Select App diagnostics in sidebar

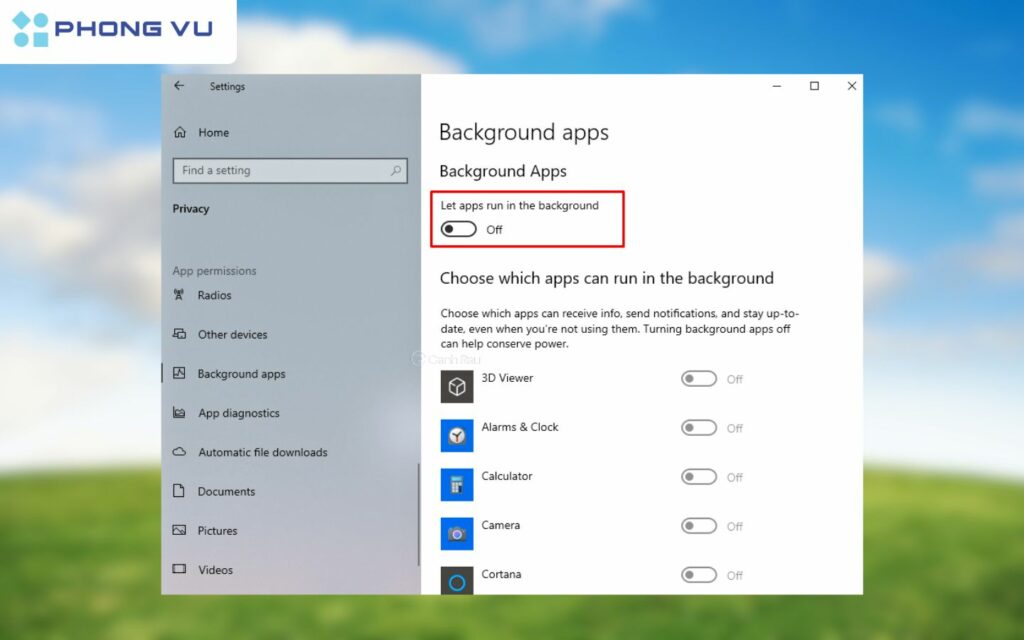(x=238, y=414)
